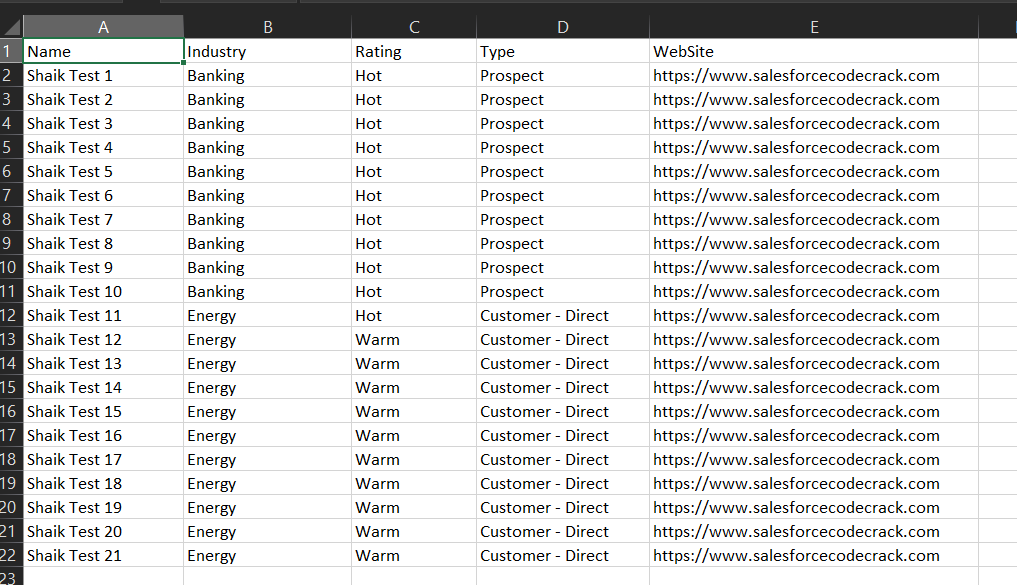Screen dimensions: 1017x585
Task: Select Warm rating of Shaik Test 12
Action: pyautogui.click(x=414, y=339)
